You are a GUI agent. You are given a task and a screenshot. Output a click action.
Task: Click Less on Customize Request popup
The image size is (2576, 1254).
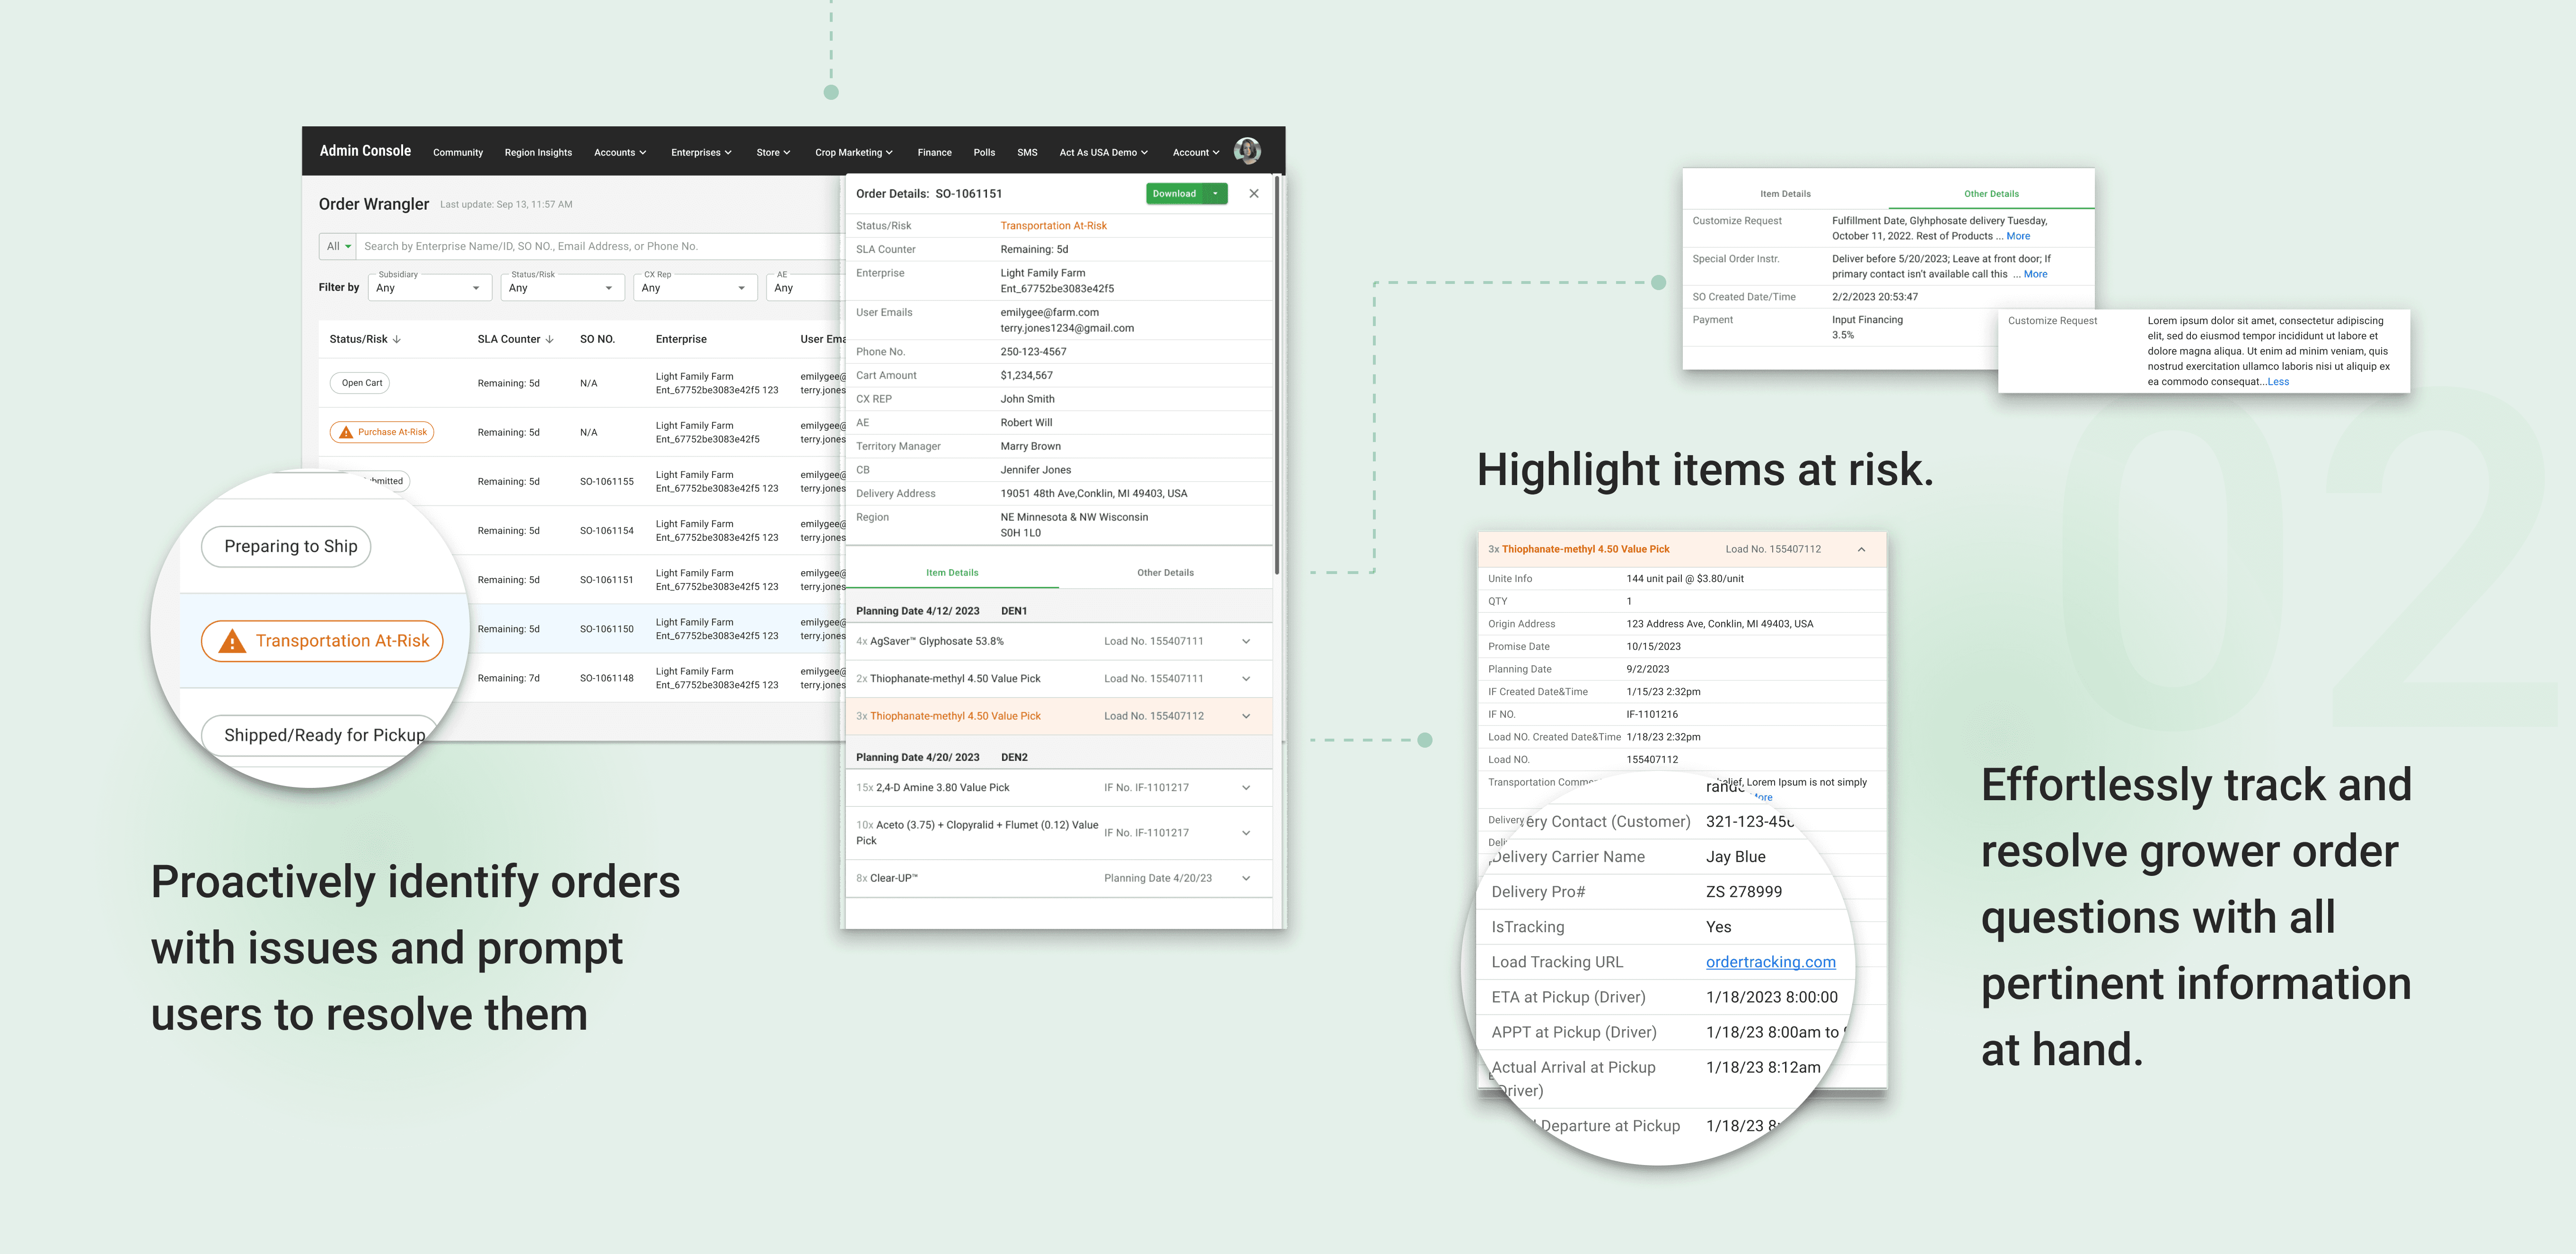[2277, 382]
